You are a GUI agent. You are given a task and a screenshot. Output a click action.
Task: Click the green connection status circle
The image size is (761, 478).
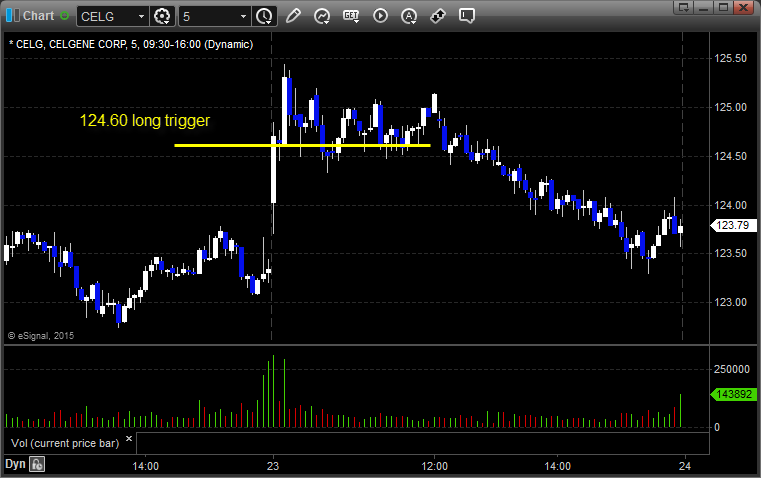[x=64, y=16]
